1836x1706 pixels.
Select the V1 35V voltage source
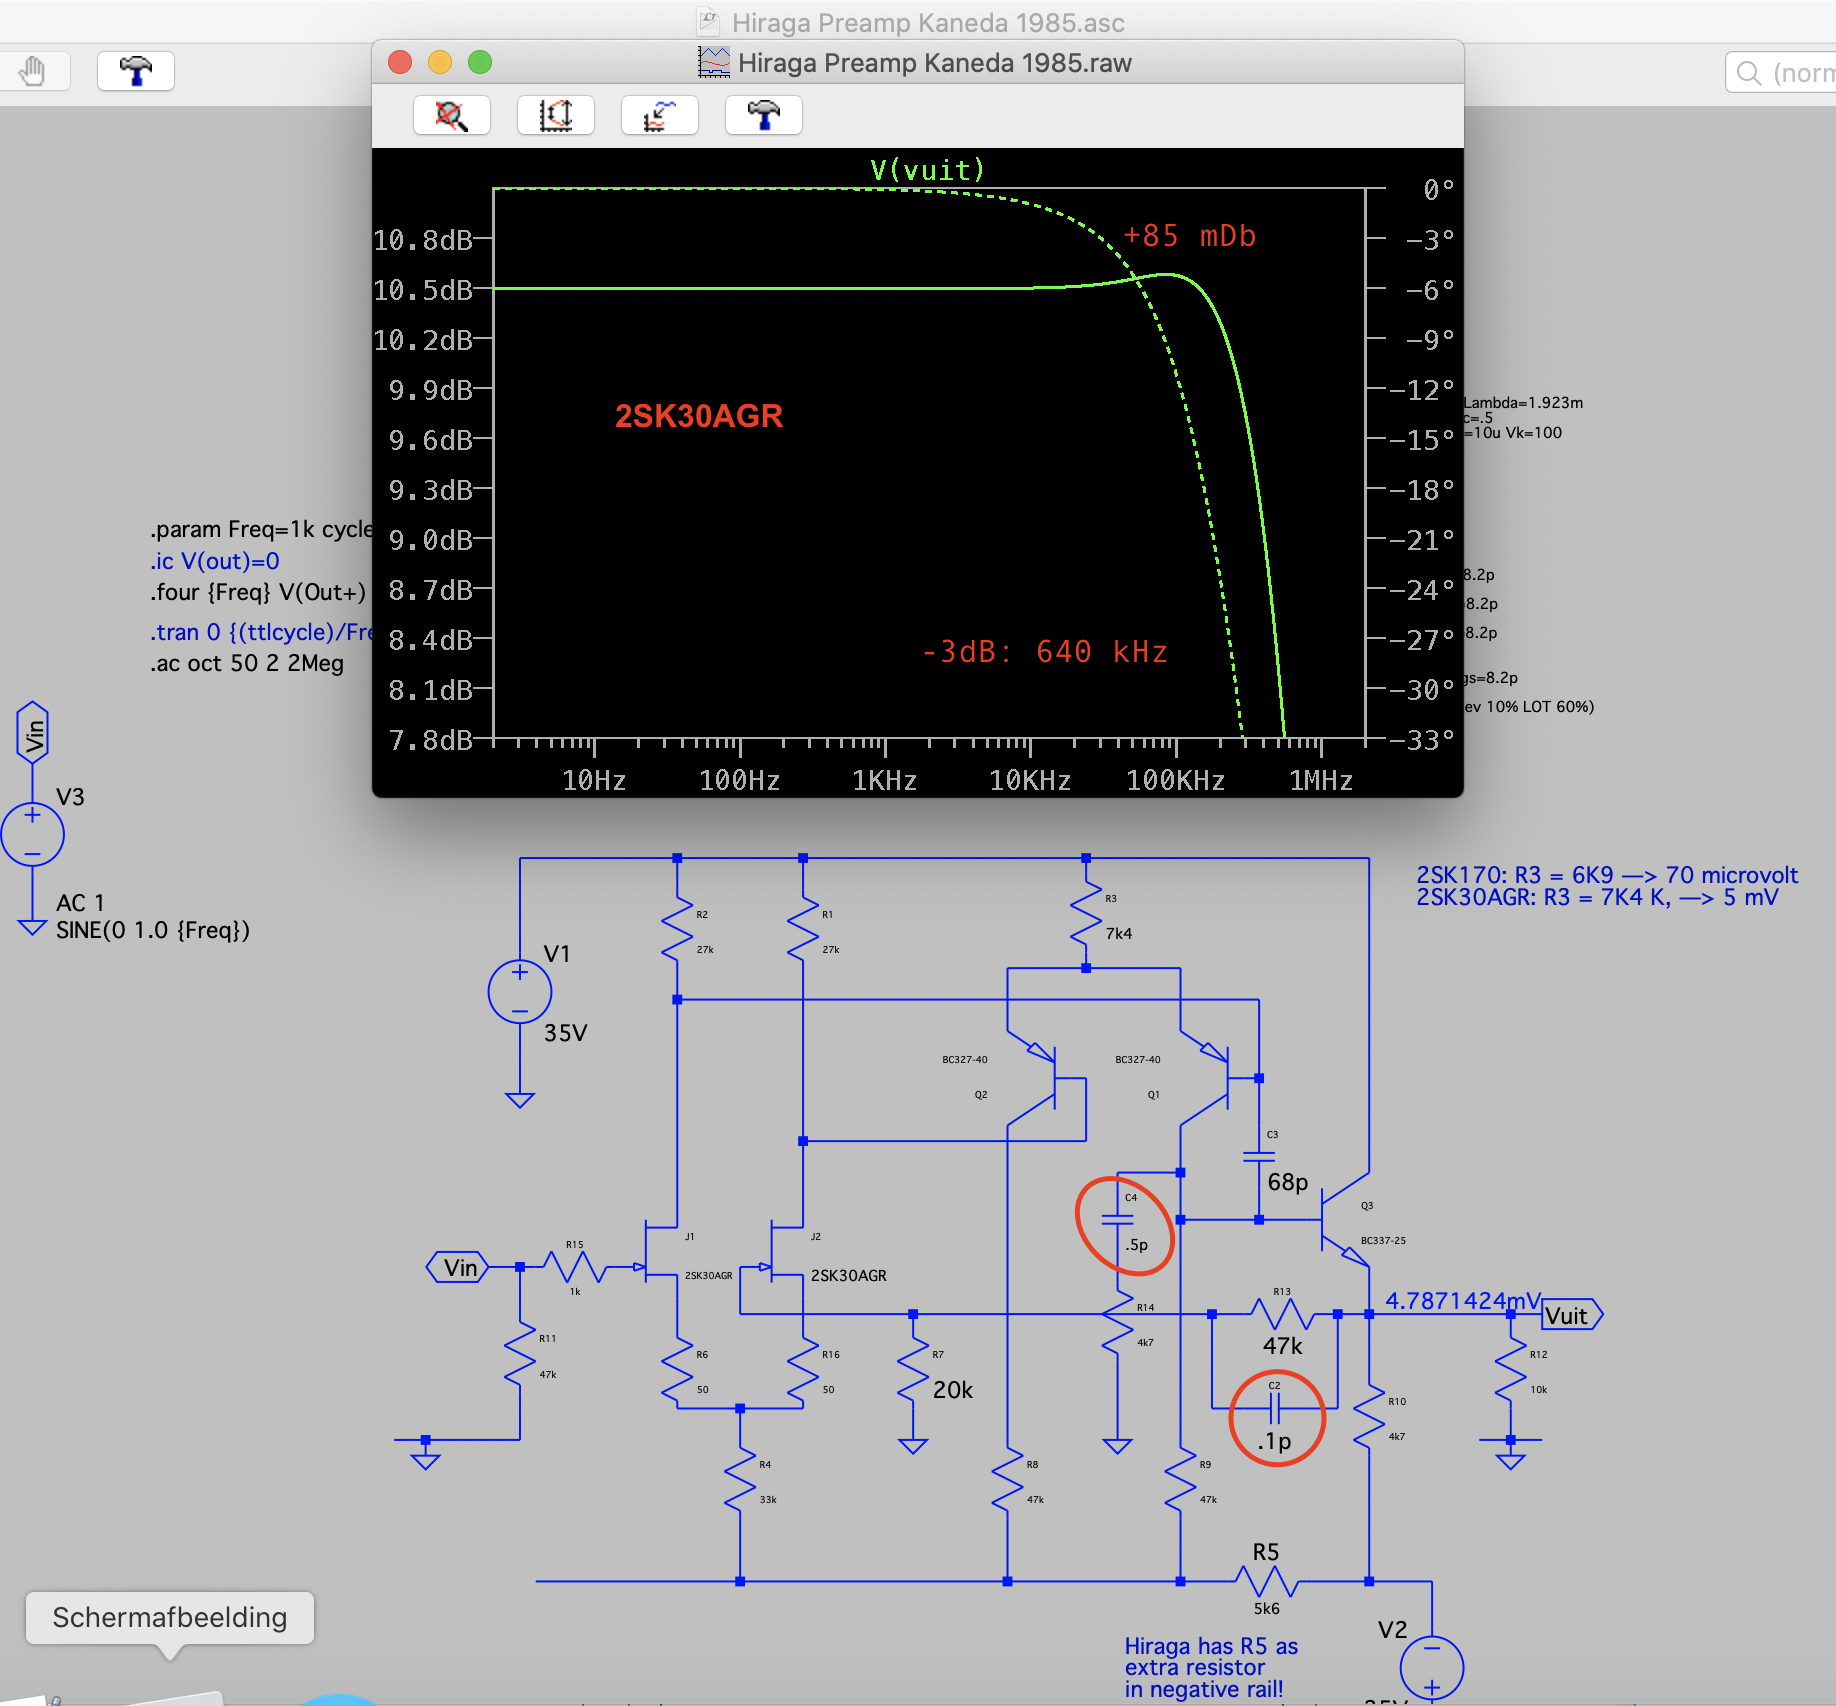[x=520, y=992]
